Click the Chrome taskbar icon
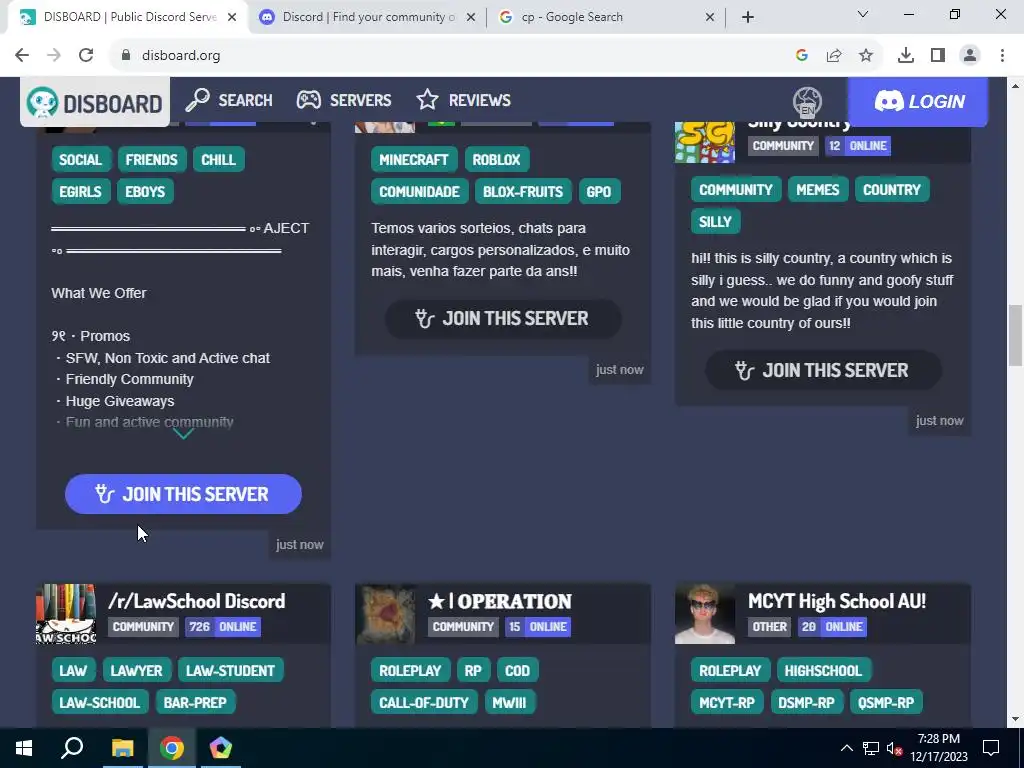Viewport: 1024px width, 768px height. point(172,748)
